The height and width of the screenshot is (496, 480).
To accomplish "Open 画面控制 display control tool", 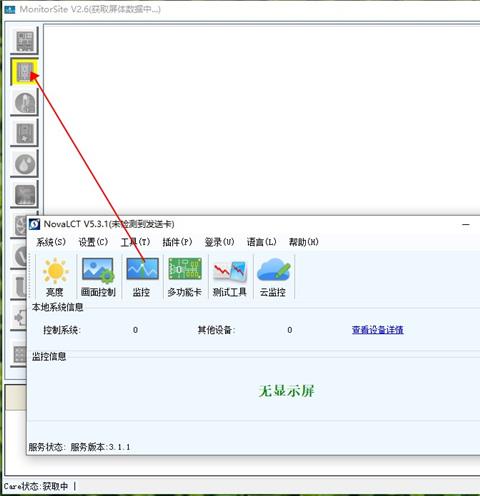I will click(x=99, y=277).
